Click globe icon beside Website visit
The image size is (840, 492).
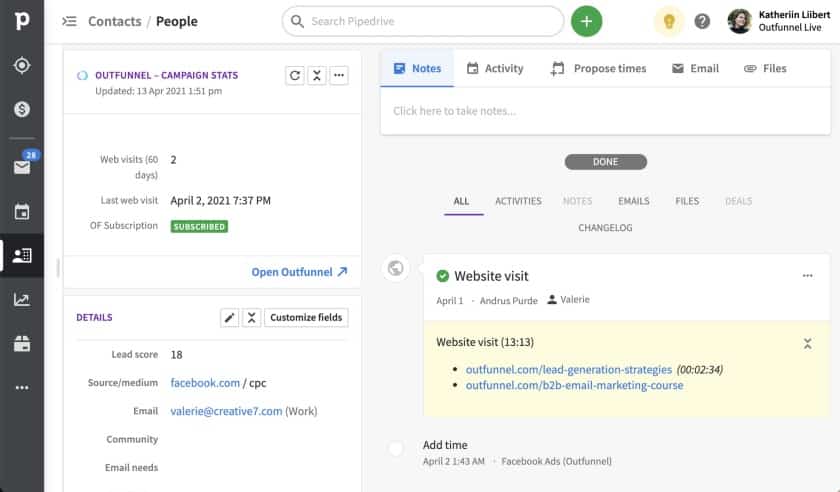click(395, 267)
